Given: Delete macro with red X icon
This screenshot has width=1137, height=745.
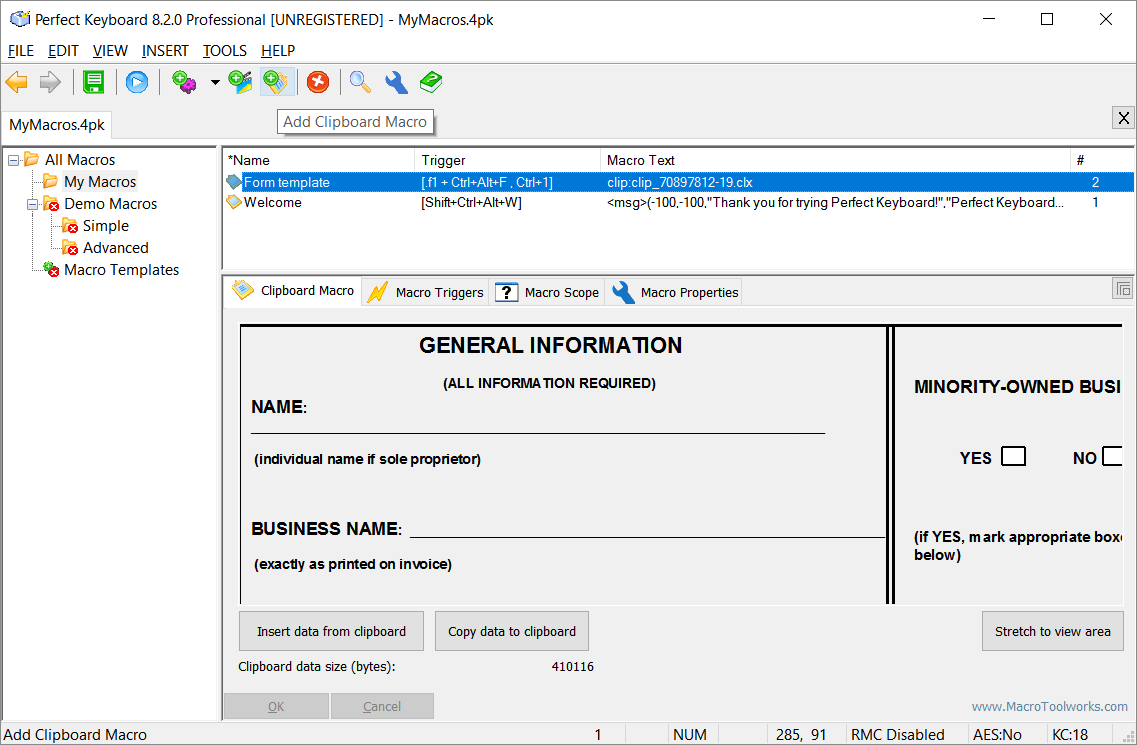Looking at the screenshot, I should point(318,82).
